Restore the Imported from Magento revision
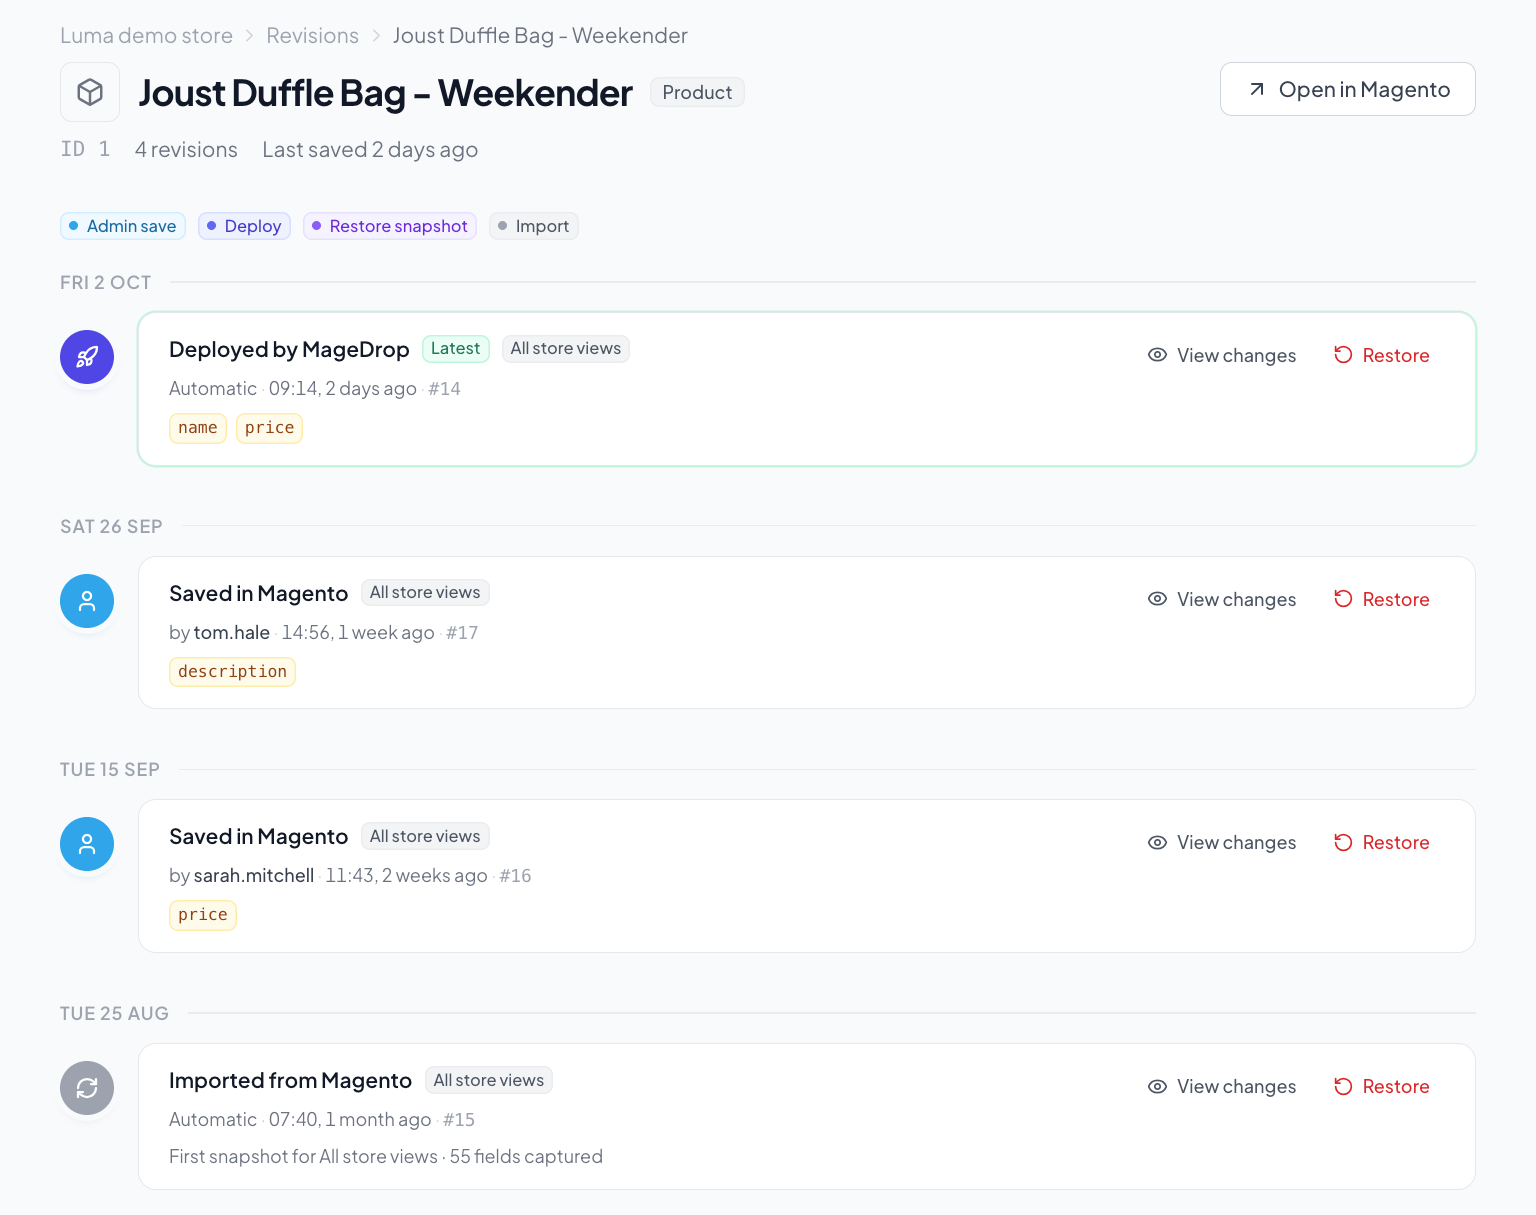The image size is (1536, 1215). (1382, 1086)
